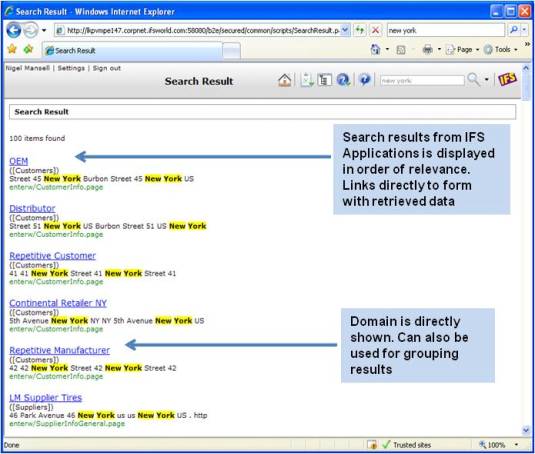Click enterw/CustomerInfo.page under OEM
535x454 pixels.
pyautogui.click(x=56, y=187)
